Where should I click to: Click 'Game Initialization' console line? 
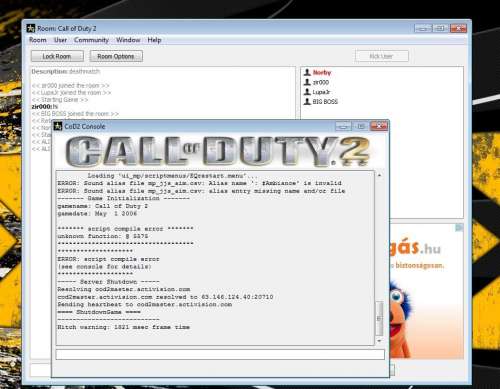[124, 198]
